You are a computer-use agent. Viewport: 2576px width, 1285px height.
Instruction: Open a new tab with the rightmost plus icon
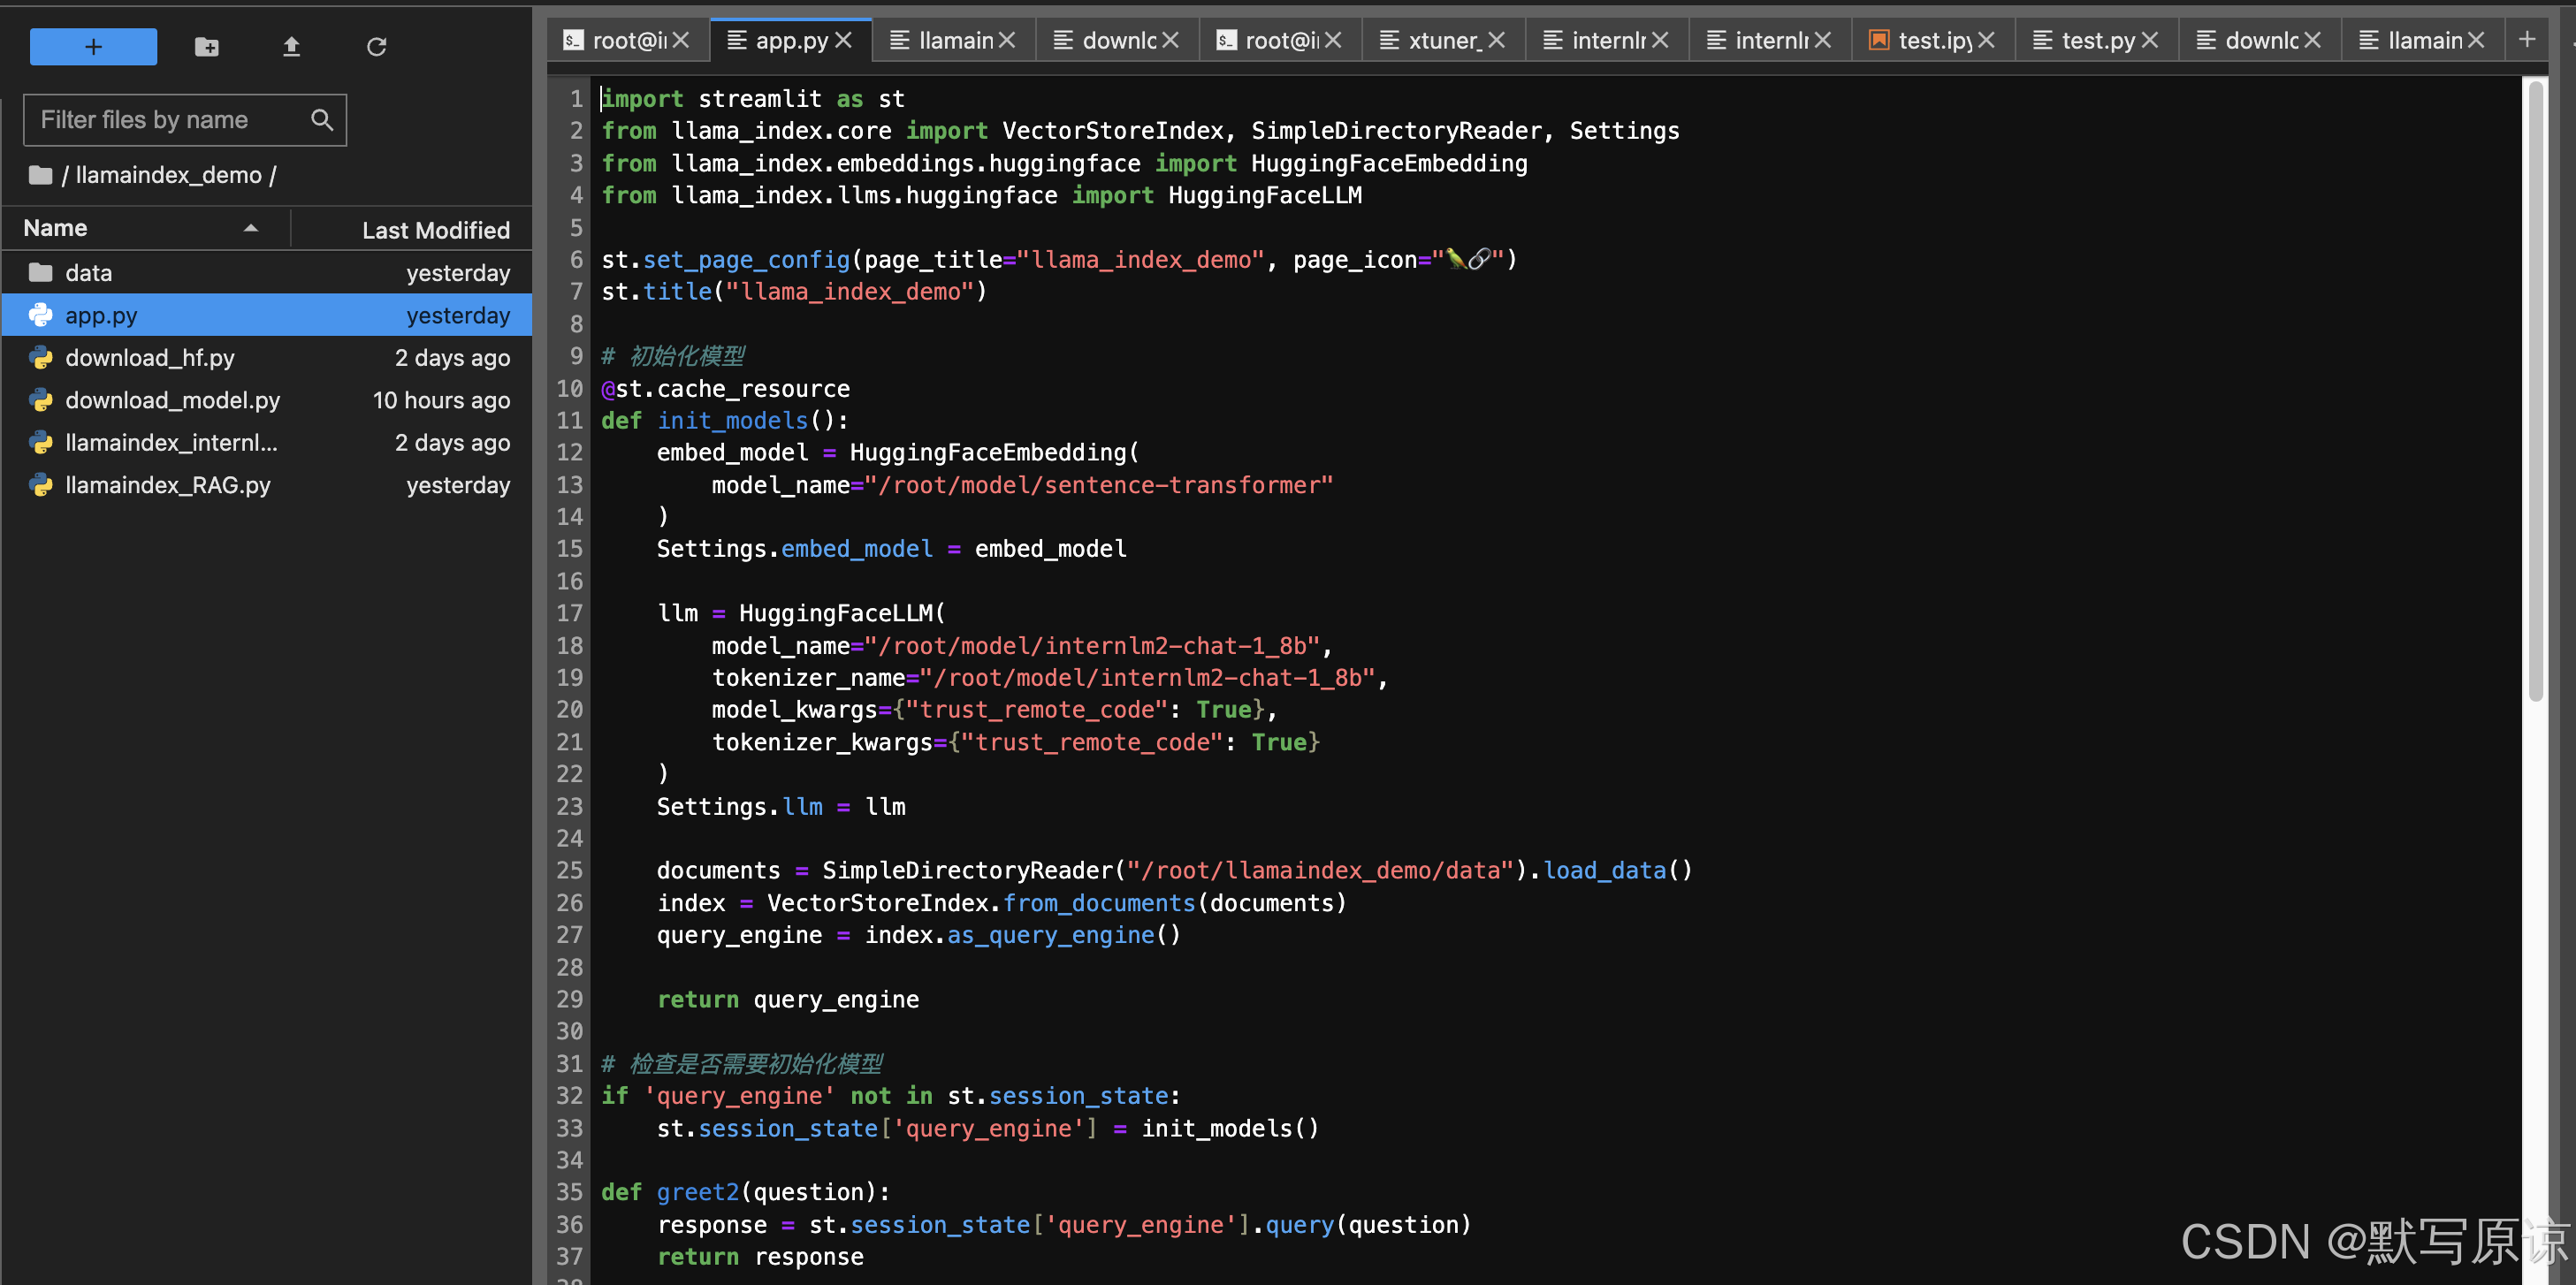coord(2530,39)
